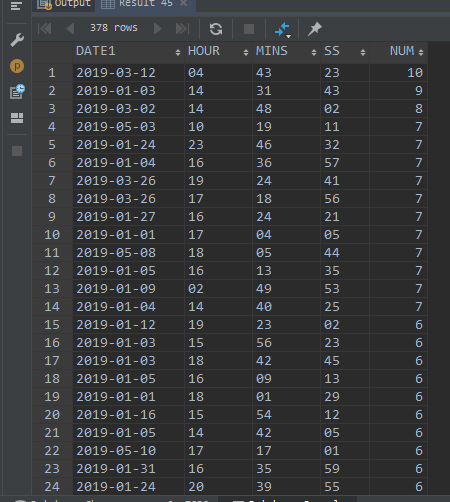
Task: Select date cell 2019-05-08
Action: [128, 253]
